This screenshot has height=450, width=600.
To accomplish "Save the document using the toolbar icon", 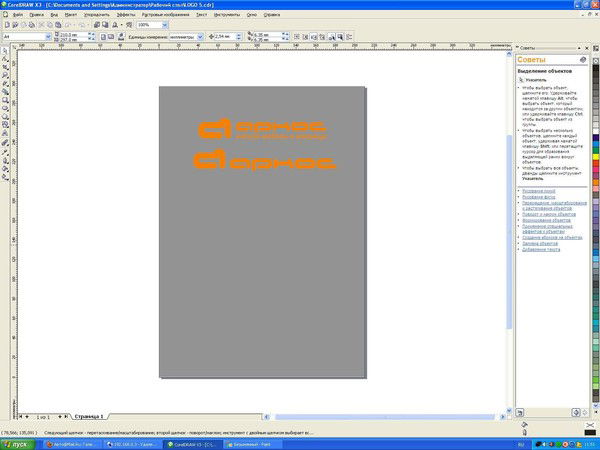I will [22, 25].
